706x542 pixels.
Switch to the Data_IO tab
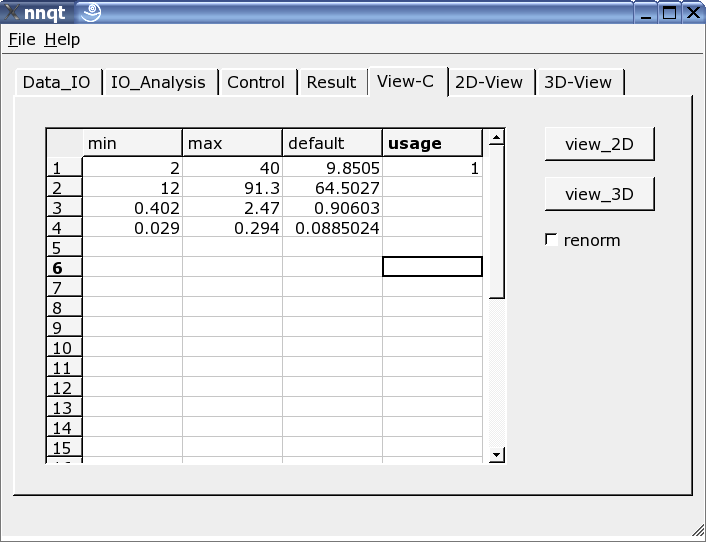57,82
